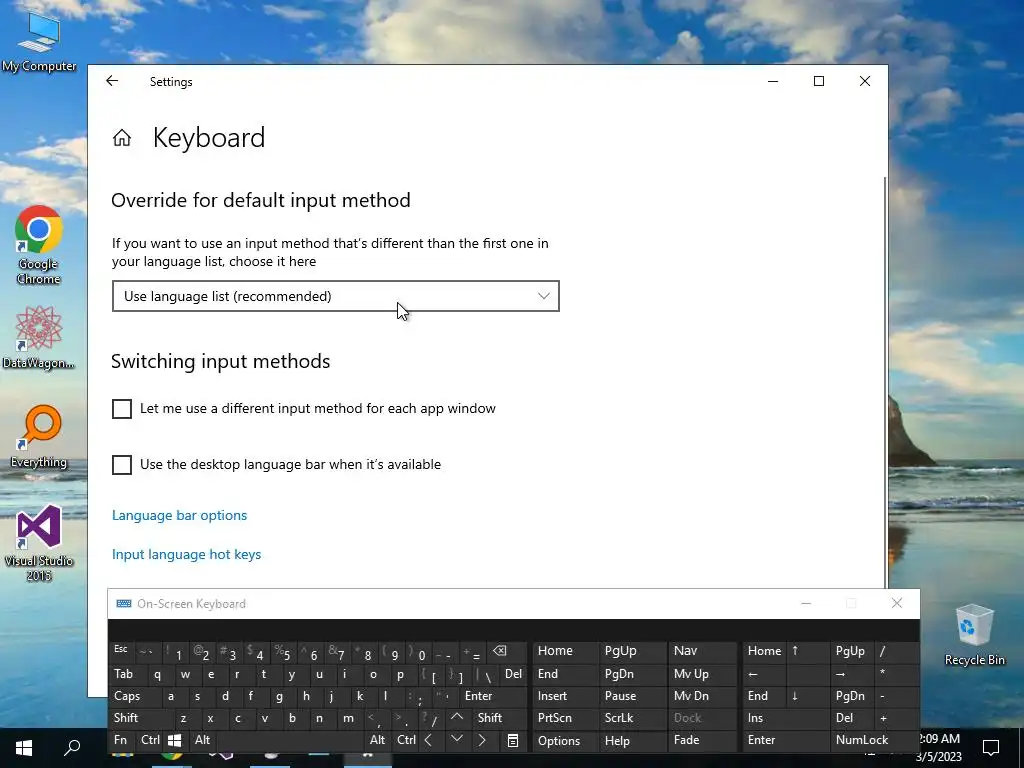Image resolution: width=1024 pixels, height=768 pixels.
Task: Toggle ScrLk on the On-Screen Keyboard
Action: [633, 718]
